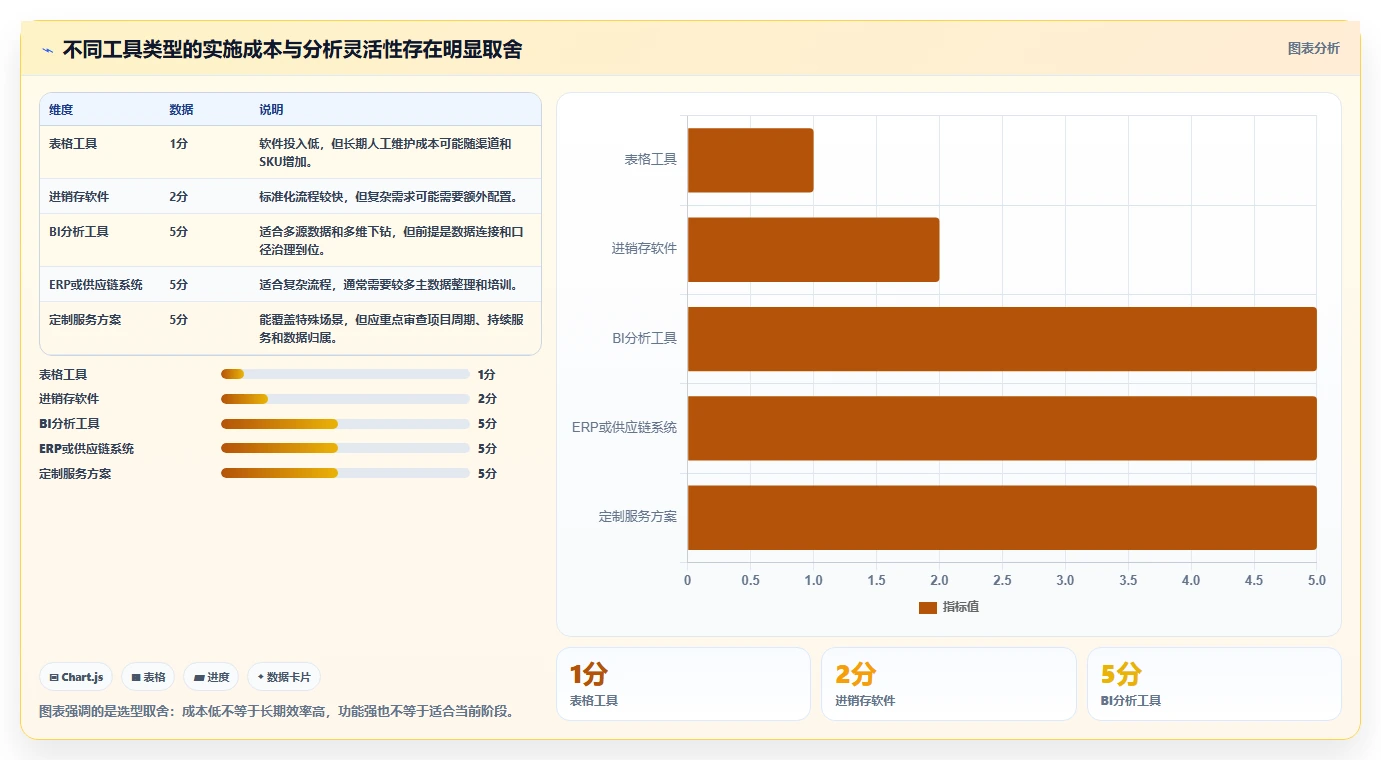
Task: Click the 5.0 x-axis tick label
Action: click(1316, 581)
